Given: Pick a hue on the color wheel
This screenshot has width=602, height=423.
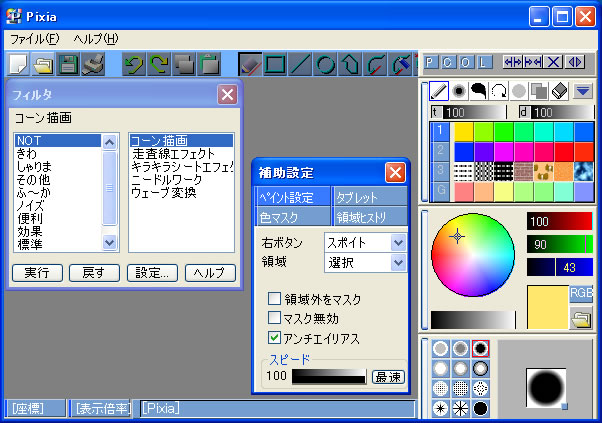Looking at the screenshot, I should [x=473, y=255].
